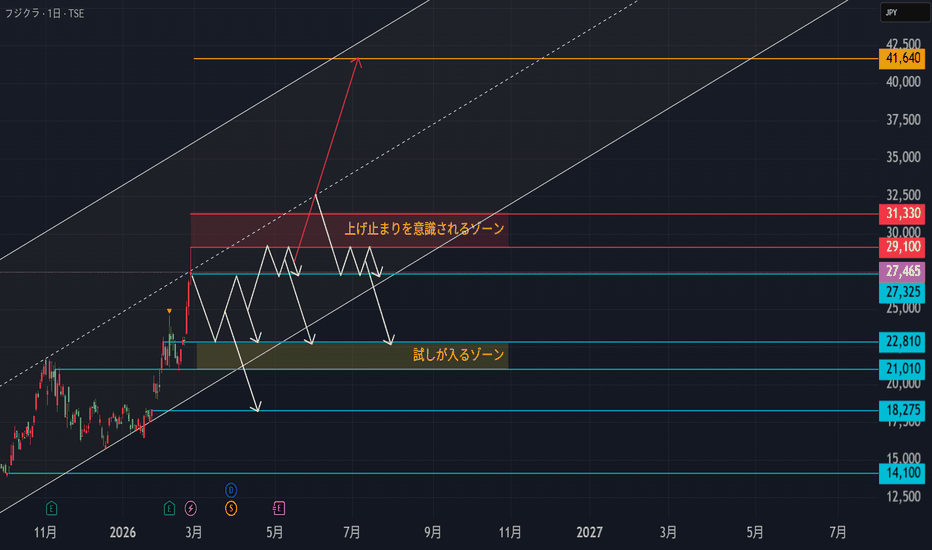Screen dimensions: 932x550
Task: Click the 9月 label on time axis
Action: (x=433, y=532)
